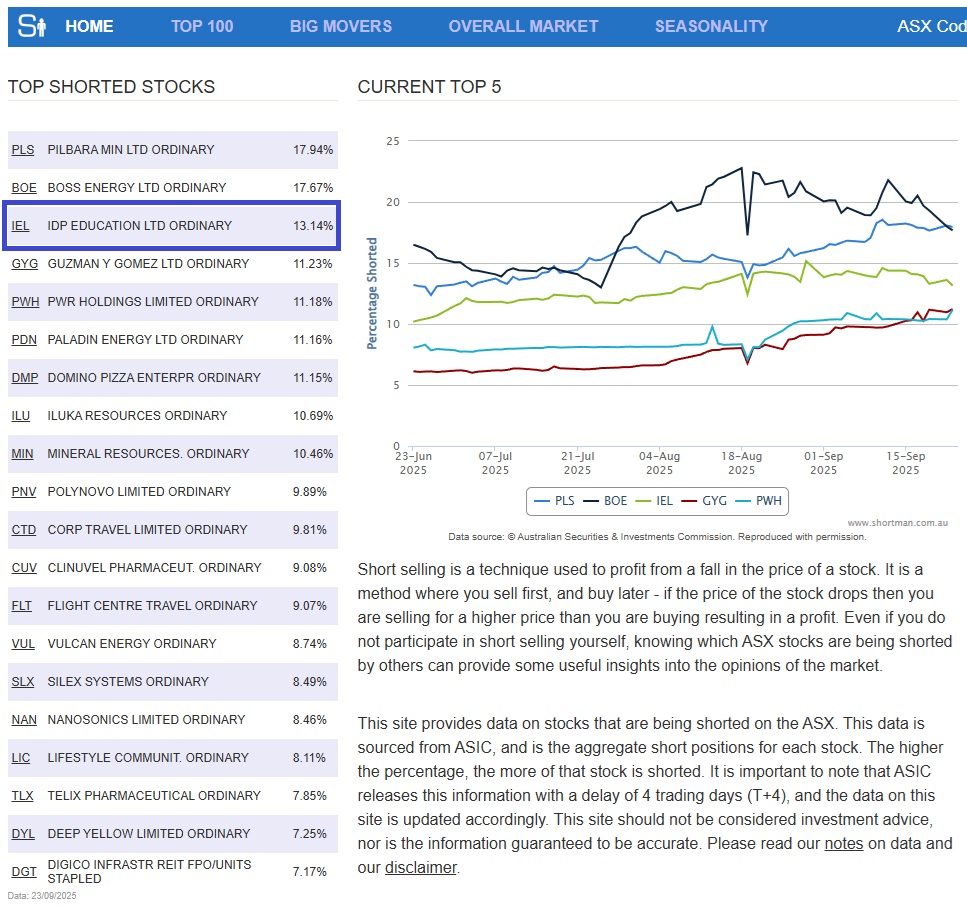Open the HOME navigation tab
This screenshot has height=907, width=967.
click(x=89, y=27)
